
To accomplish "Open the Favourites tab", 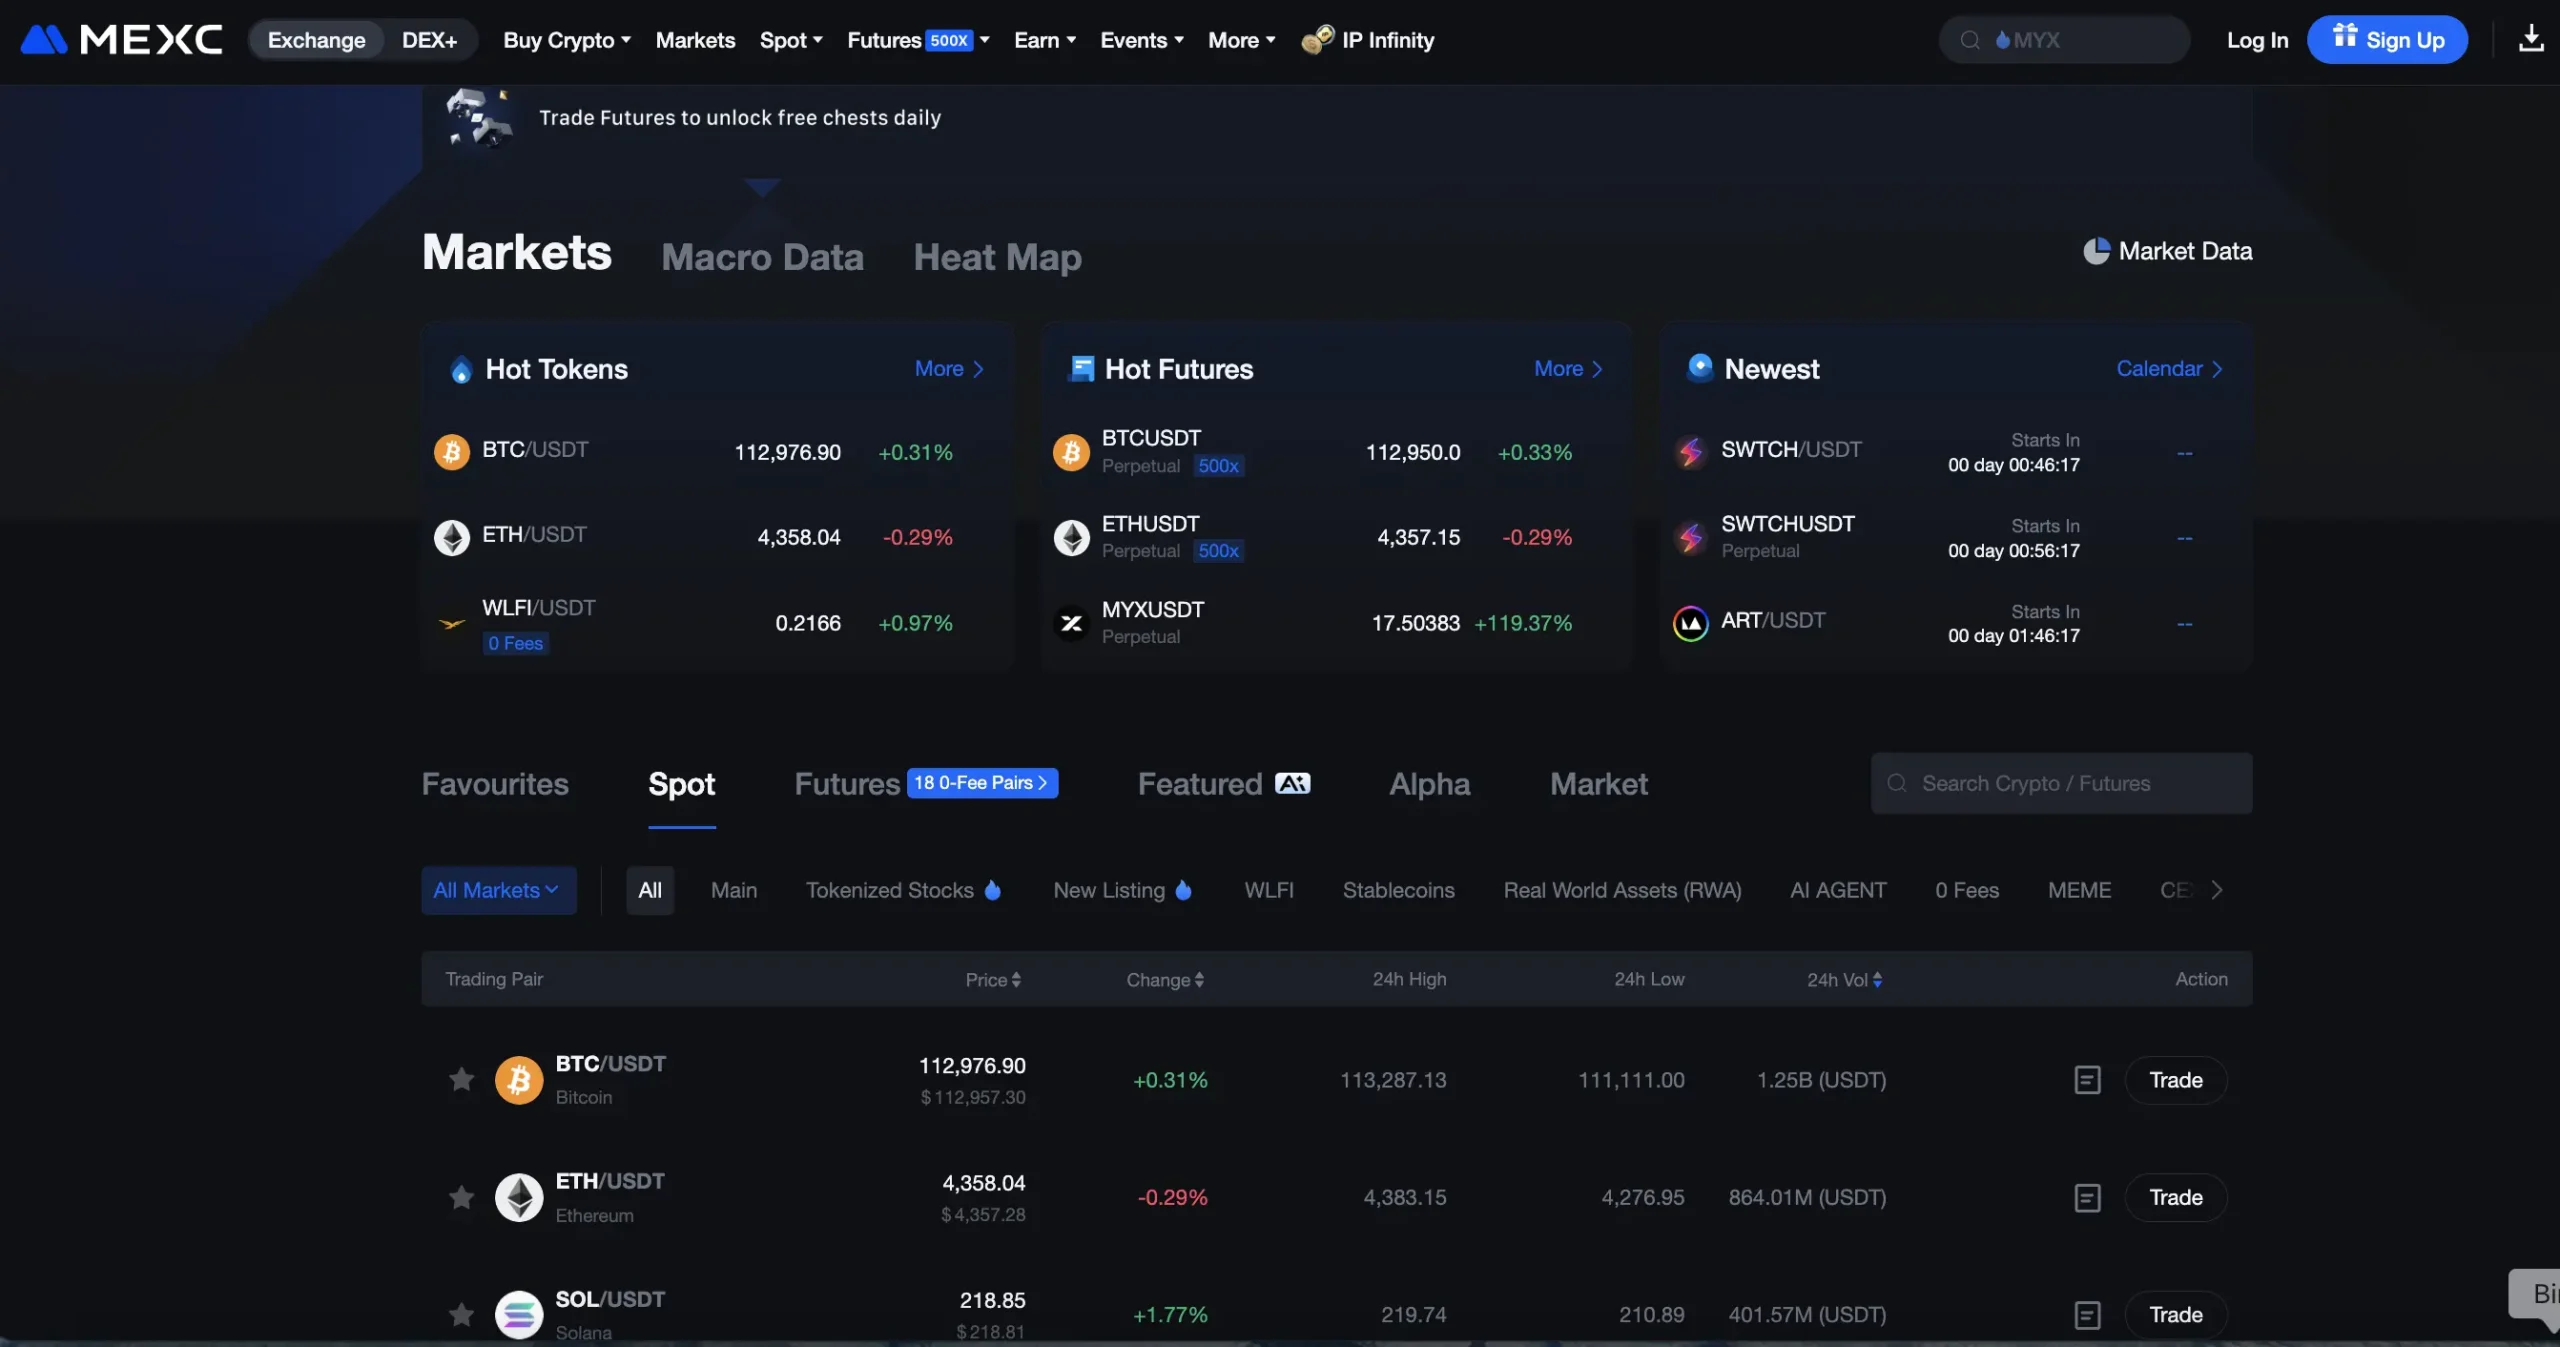I will 495,784.
